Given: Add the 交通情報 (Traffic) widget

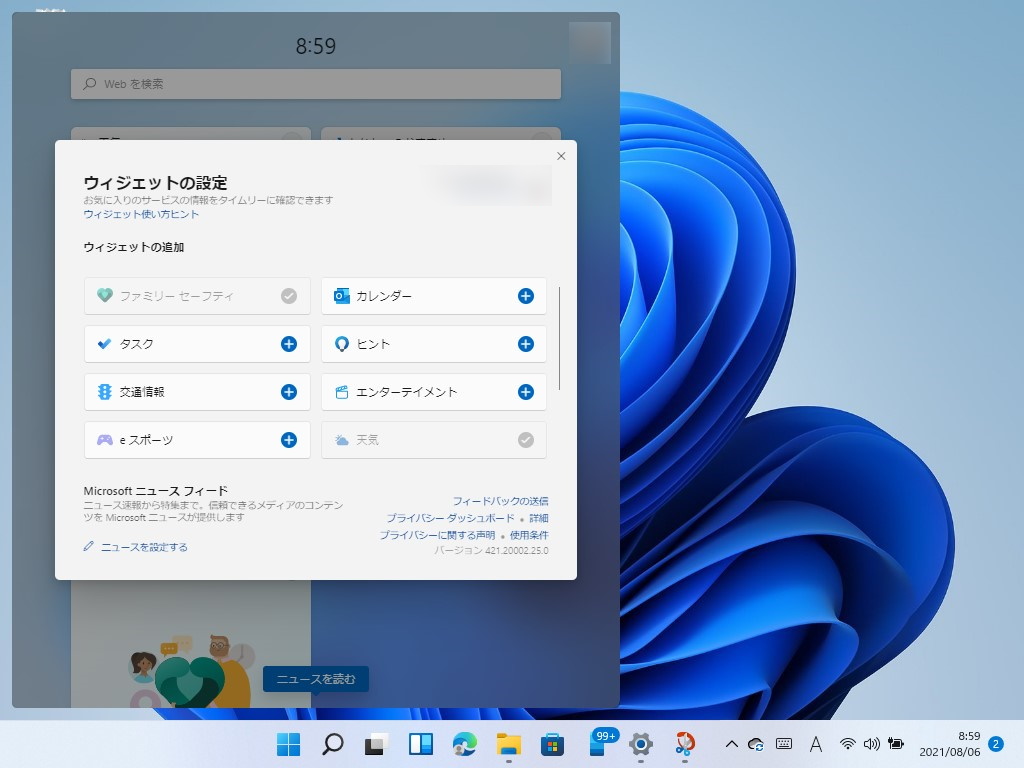Looking at the screenshot, I should tap(287, 392).
